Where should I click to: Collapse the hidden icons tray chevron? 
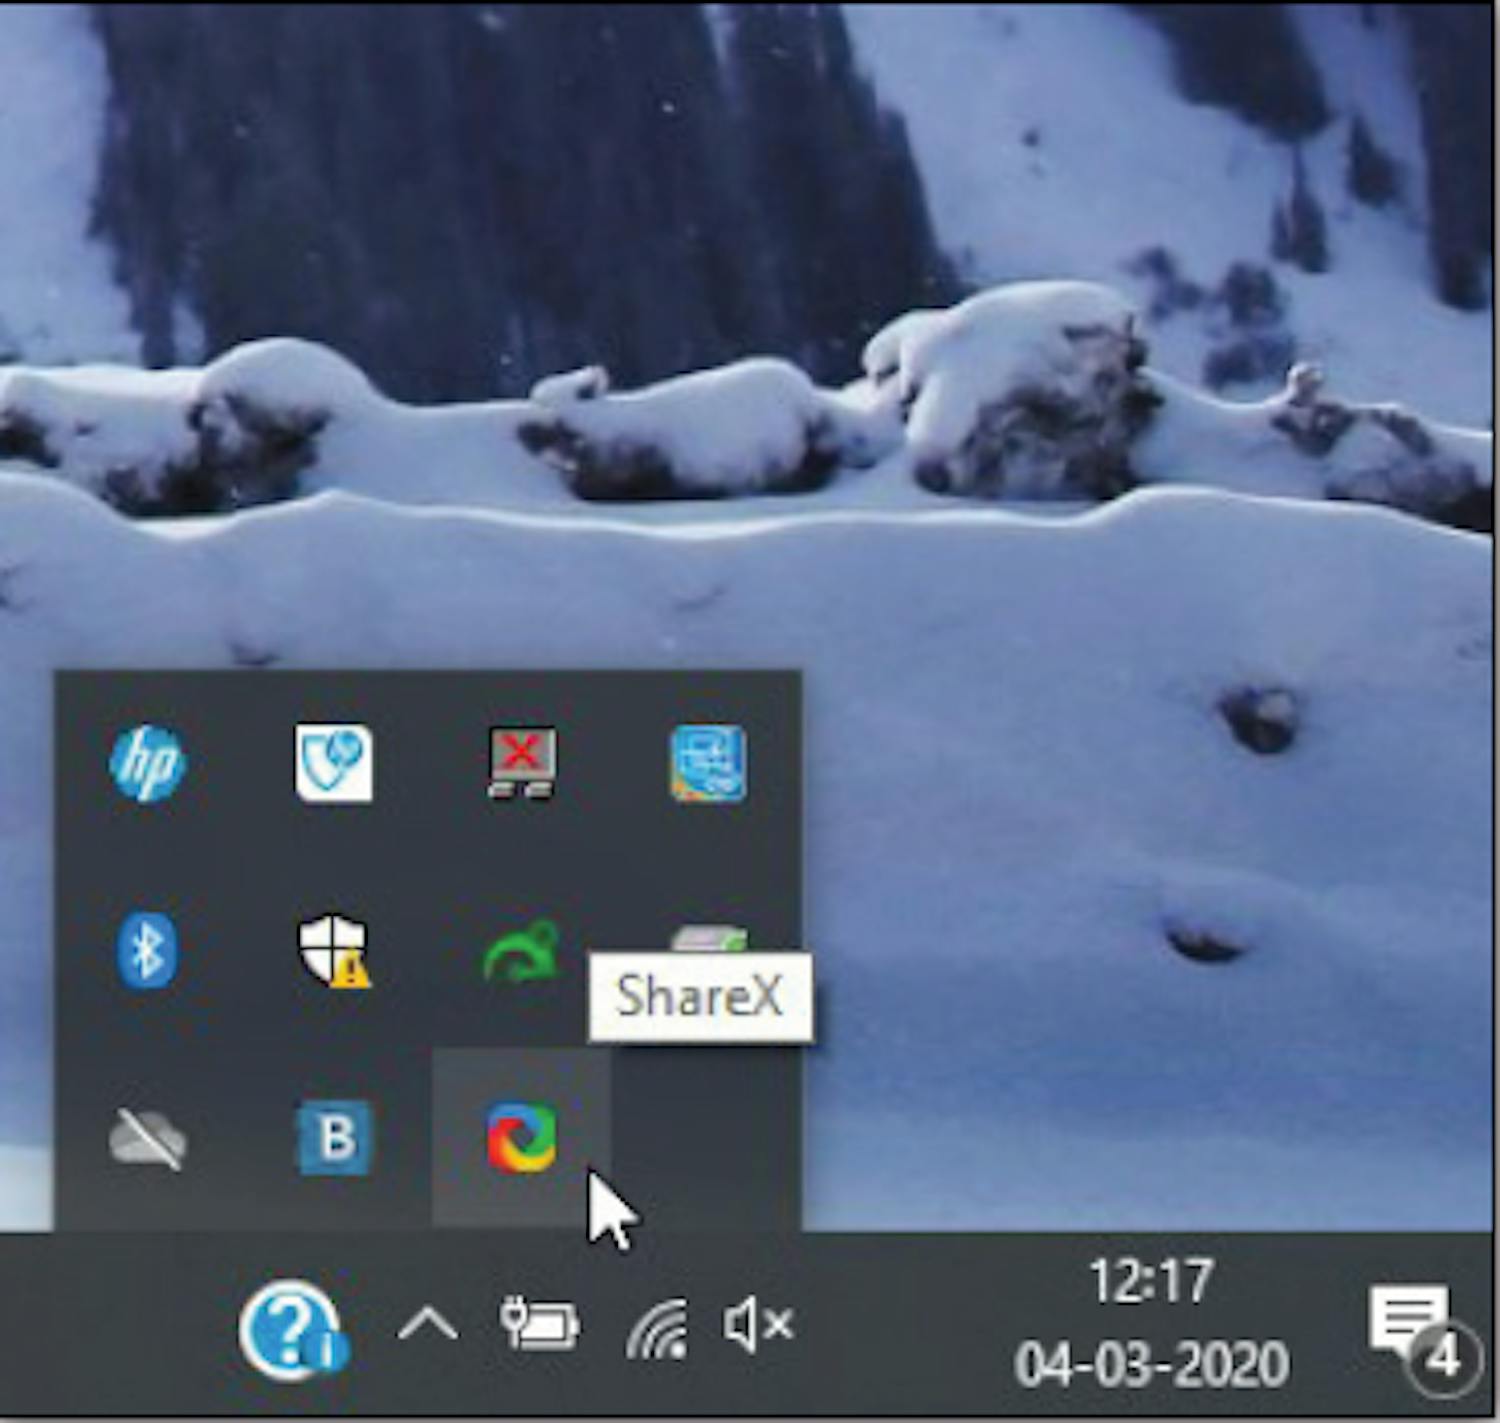point(428,1326)
